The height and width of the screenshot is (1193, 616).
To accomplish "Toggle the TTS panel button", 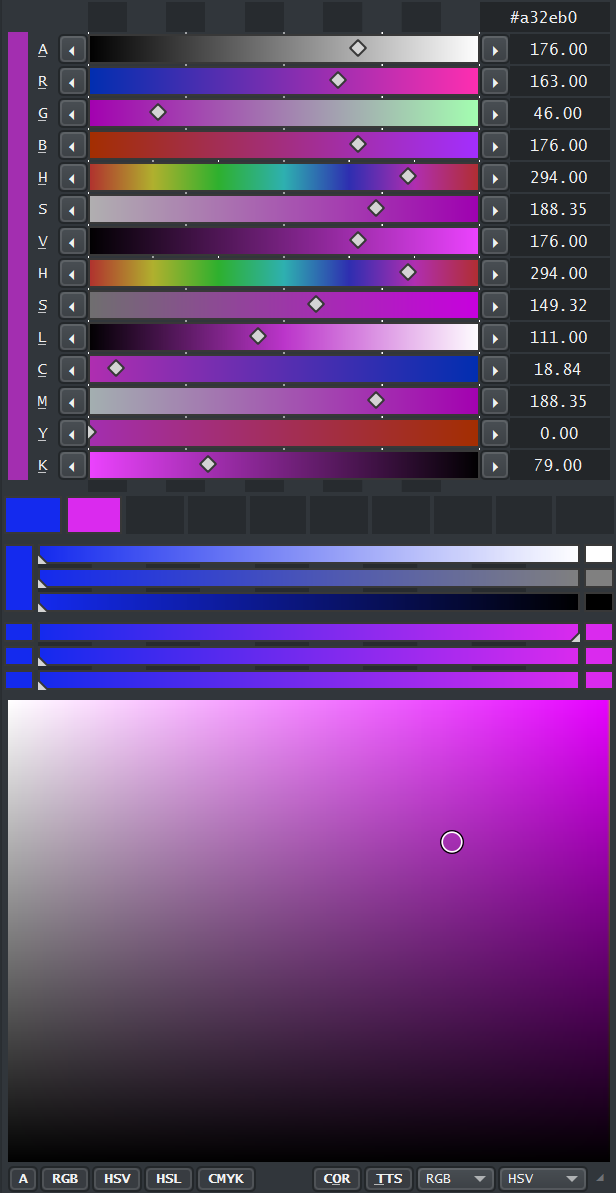I will (x=389, y=1179).
